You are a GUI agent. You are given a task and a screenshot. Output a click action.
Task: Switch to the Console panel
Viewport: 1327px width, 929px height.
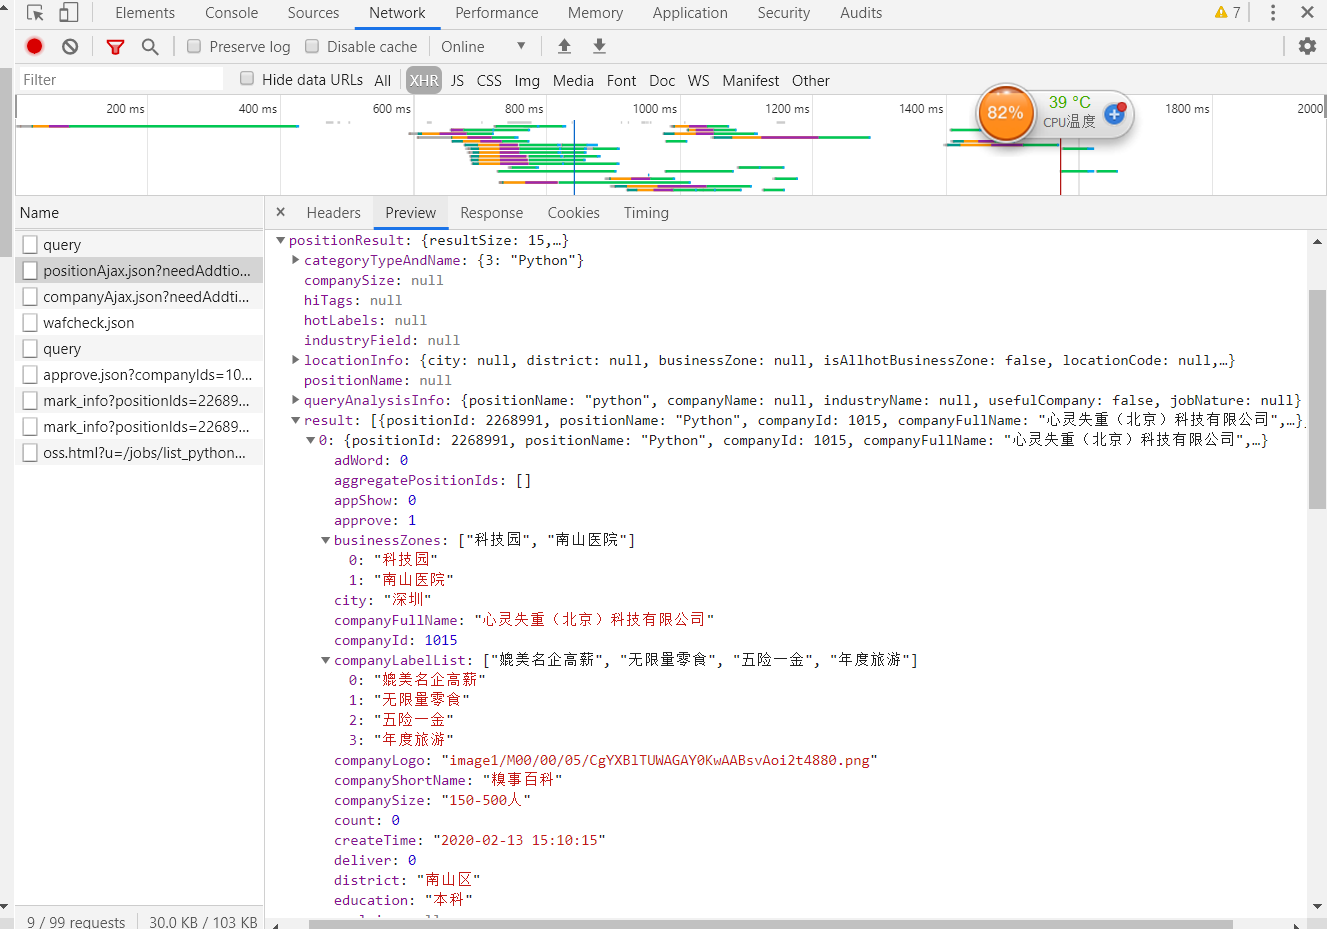tap(232, 13)
